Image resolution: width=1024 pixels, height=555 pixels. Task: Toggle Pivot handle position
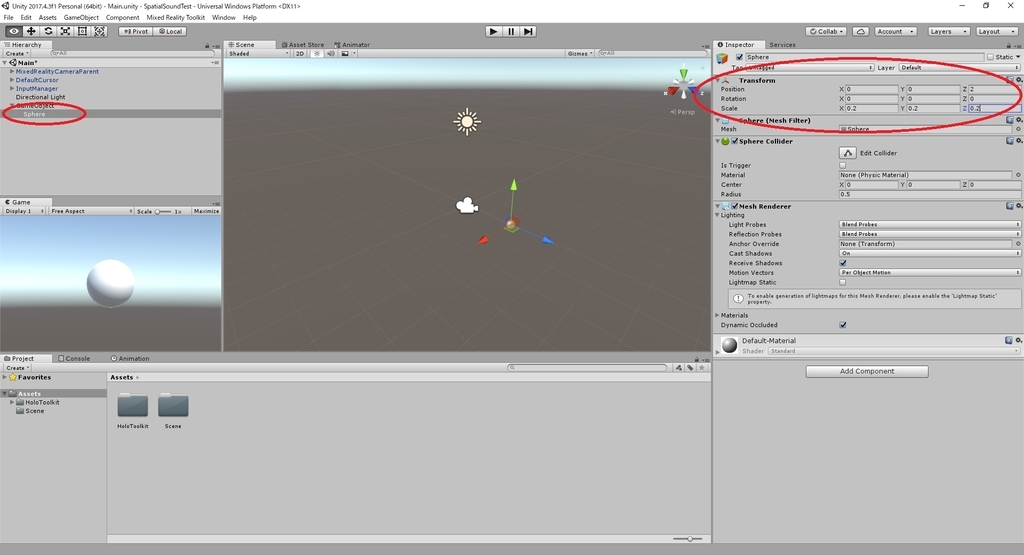coord(136,31)
